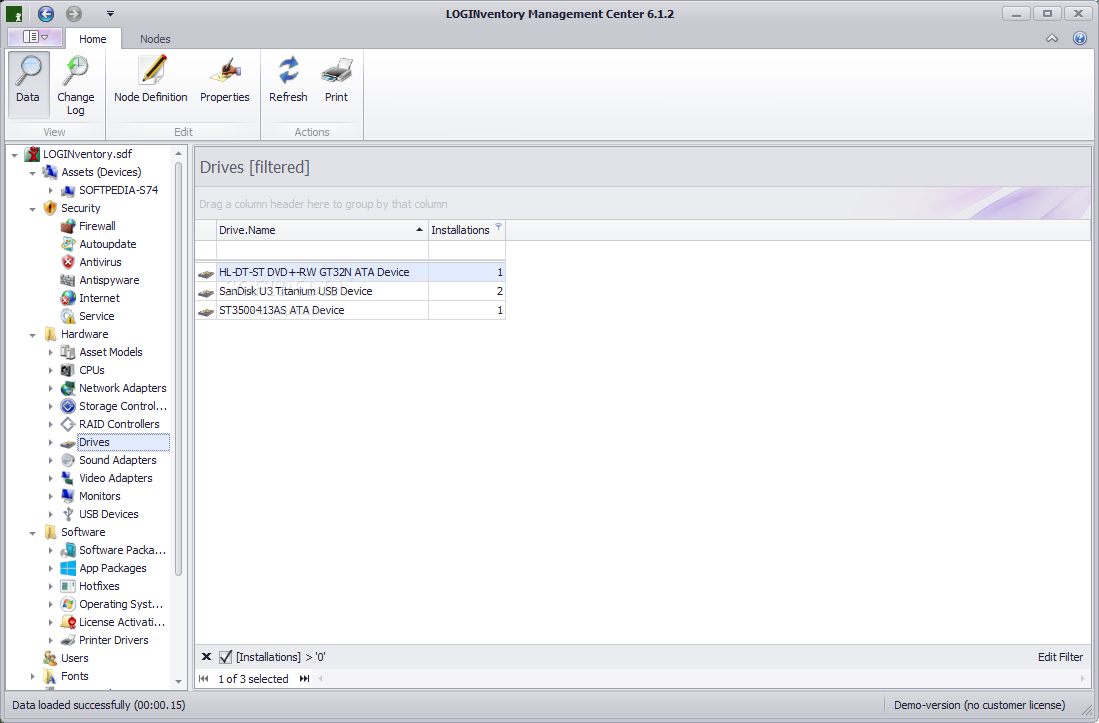Collapse the ribbon with the chevron

coord(1052,39)
